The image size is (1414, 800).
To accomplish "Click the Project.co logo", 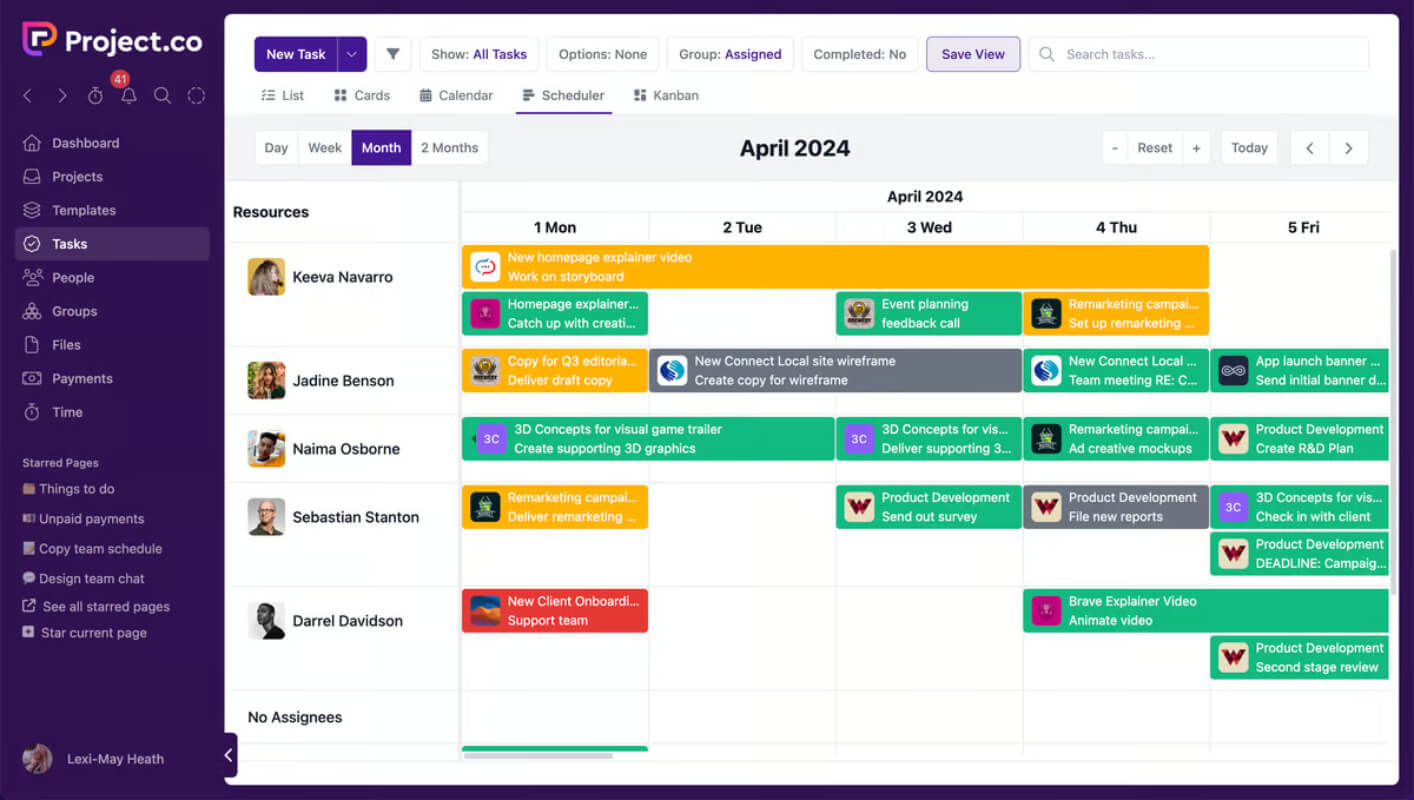I will click(x=112, y=40).
